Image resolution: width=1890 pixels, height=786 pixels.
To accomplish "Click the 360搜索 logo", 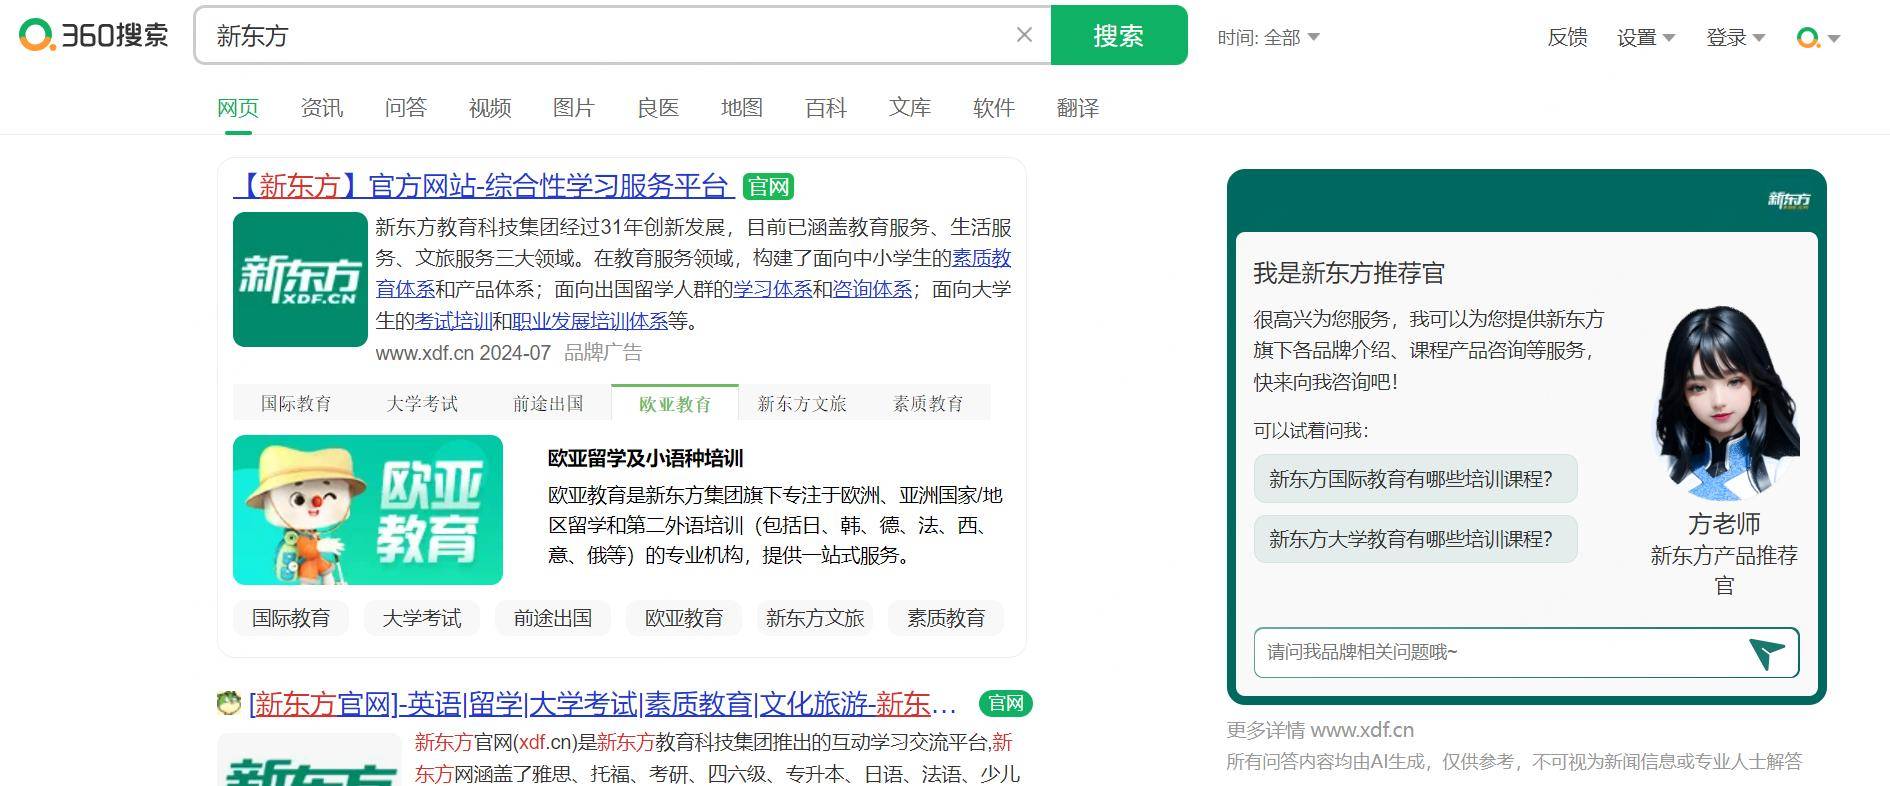I will click(x=94, y=35).
